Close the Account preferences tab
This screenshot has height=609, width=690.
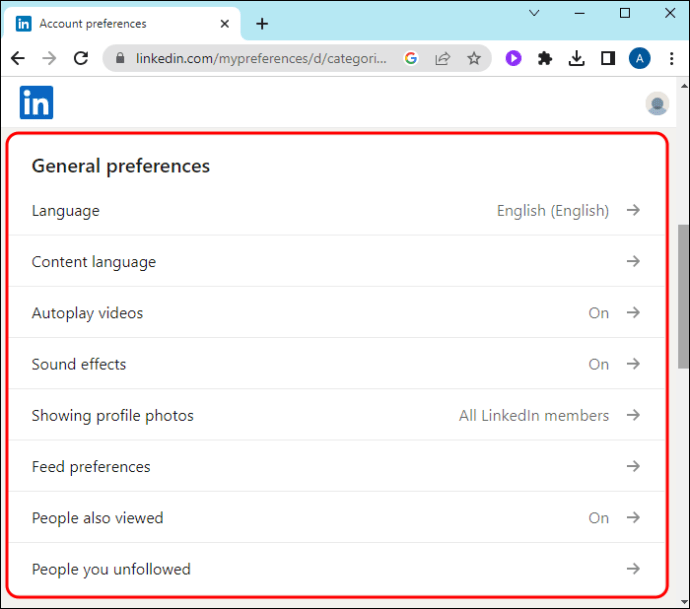point(224,24)
